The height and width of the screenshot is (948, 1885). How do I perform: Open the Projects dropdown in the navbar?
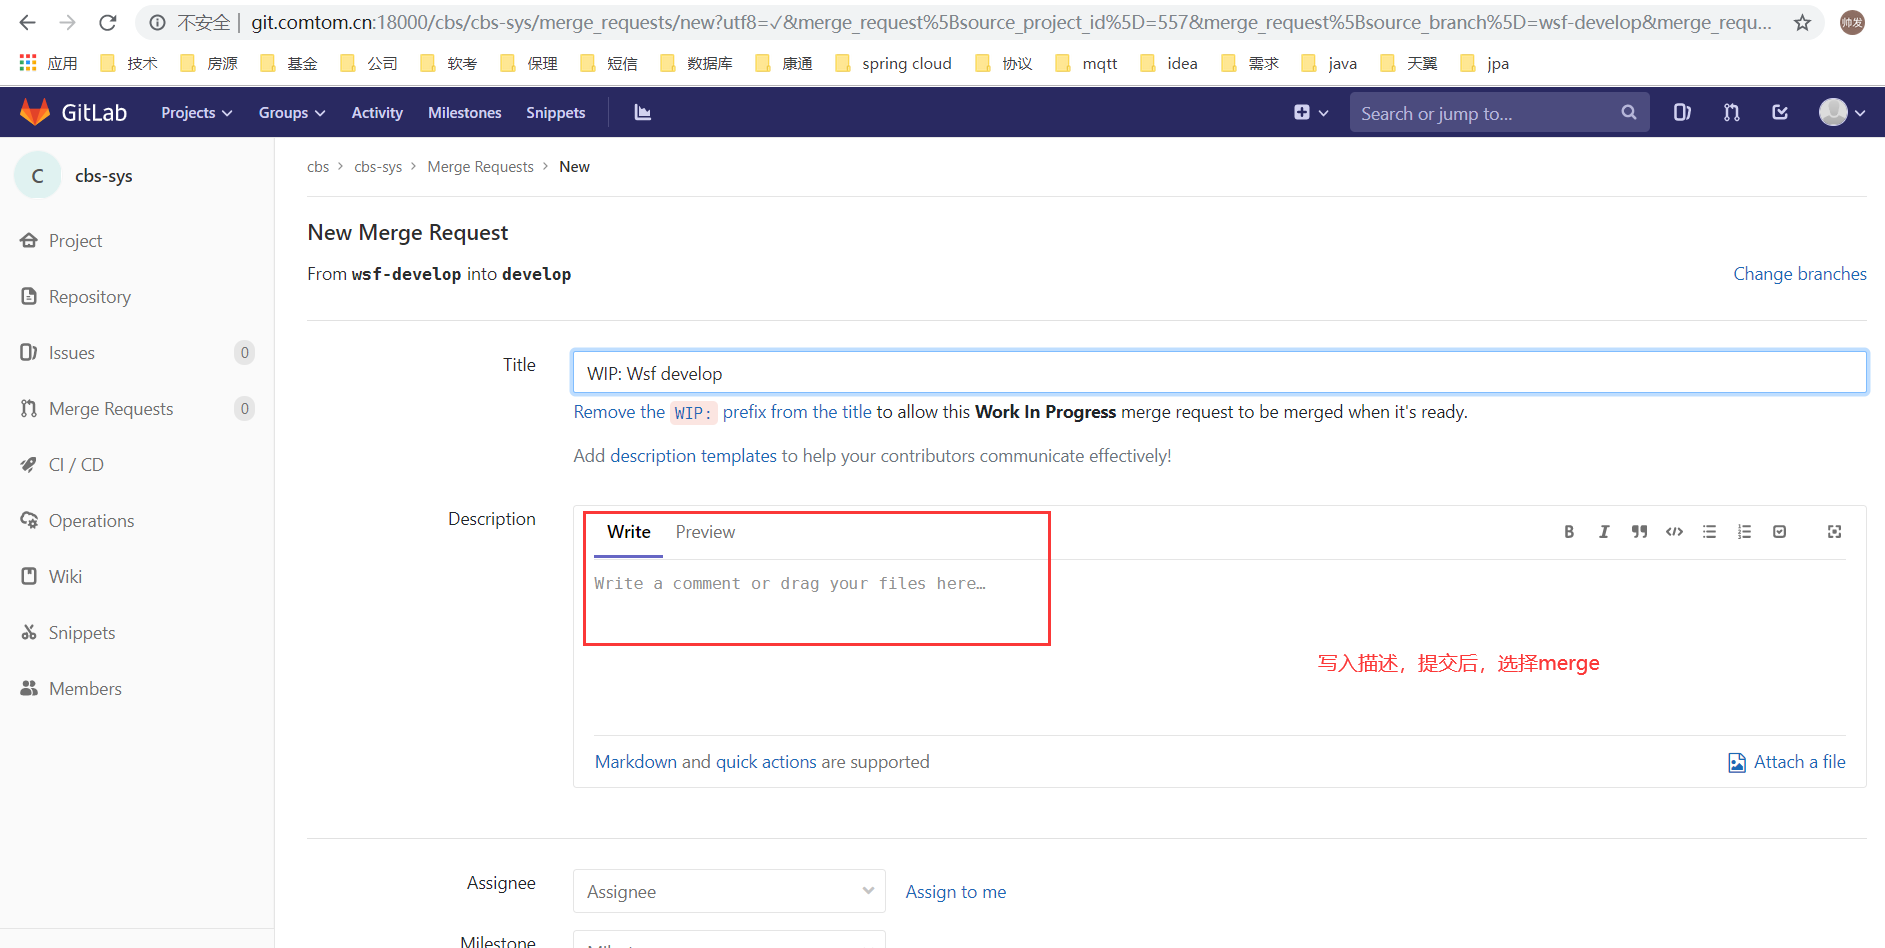[195, 112]
